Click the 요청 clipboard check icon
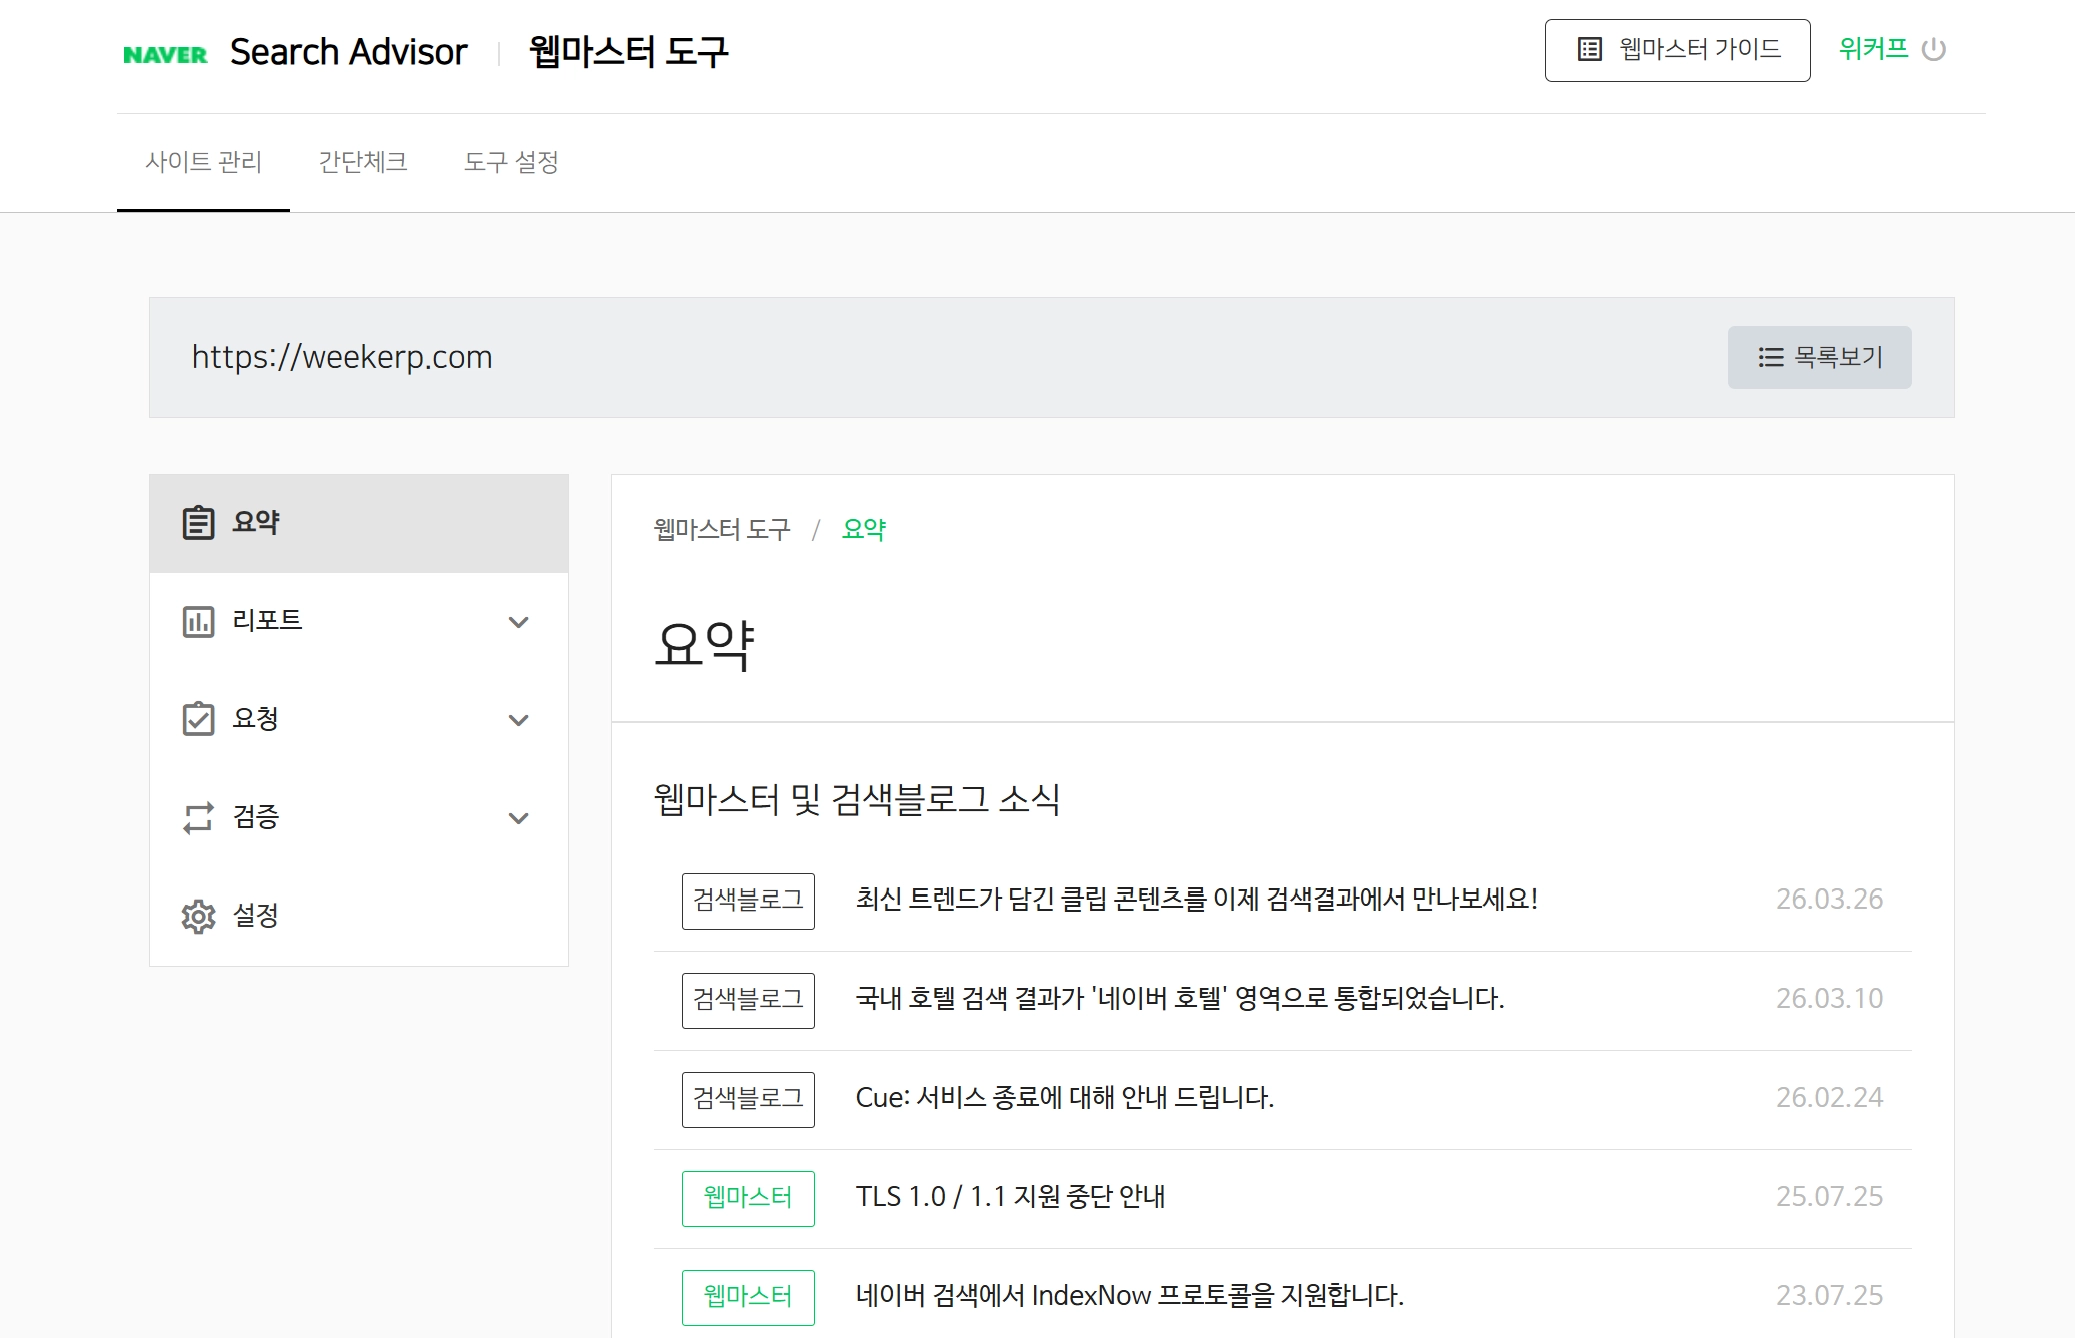 click(199, 718)
